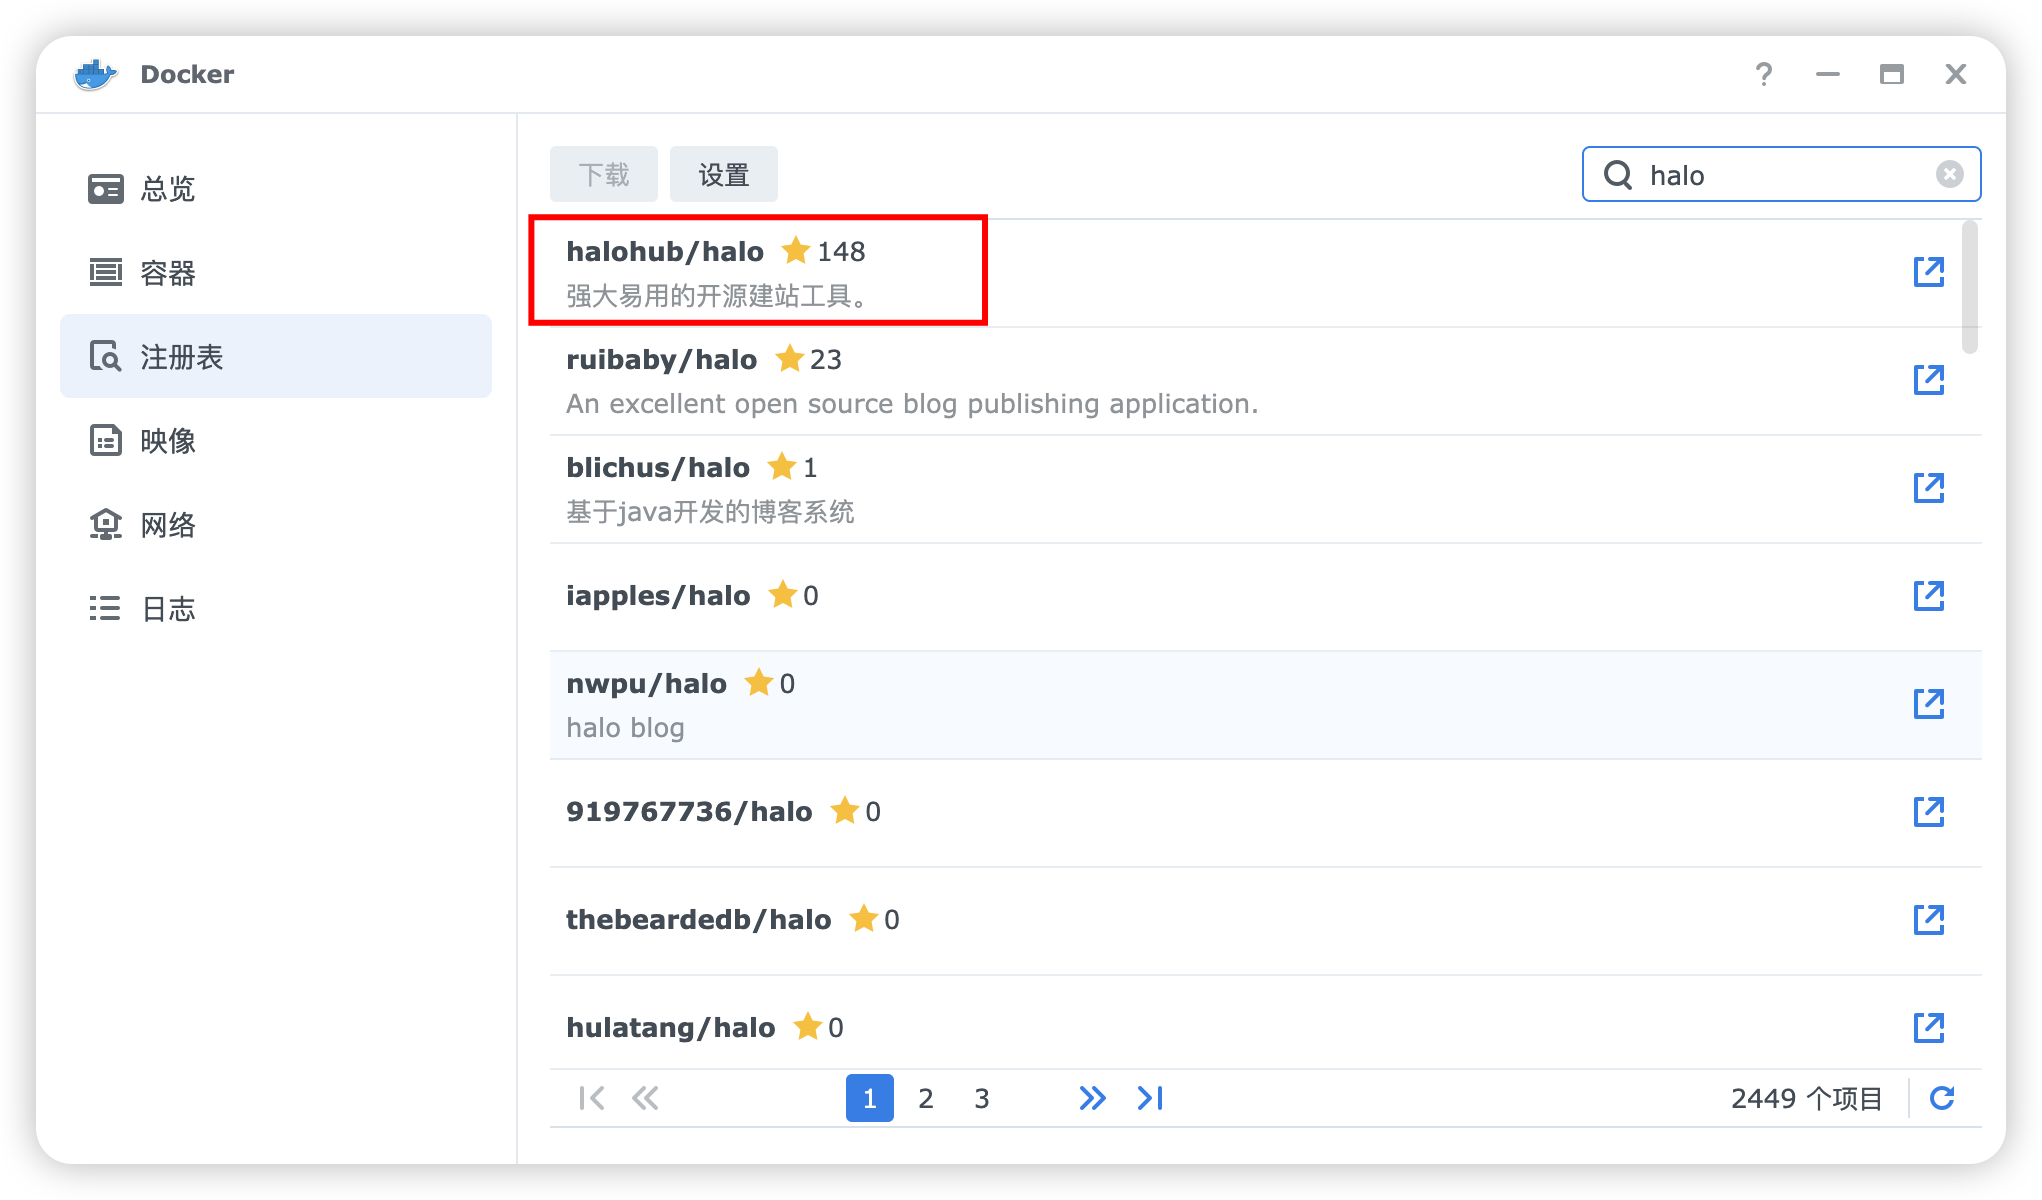Image resolution: width=2042 pixels, height=1200 pixels.
Task: Open external link for hulatang/halo
Action: [x=1928, y=1028]
